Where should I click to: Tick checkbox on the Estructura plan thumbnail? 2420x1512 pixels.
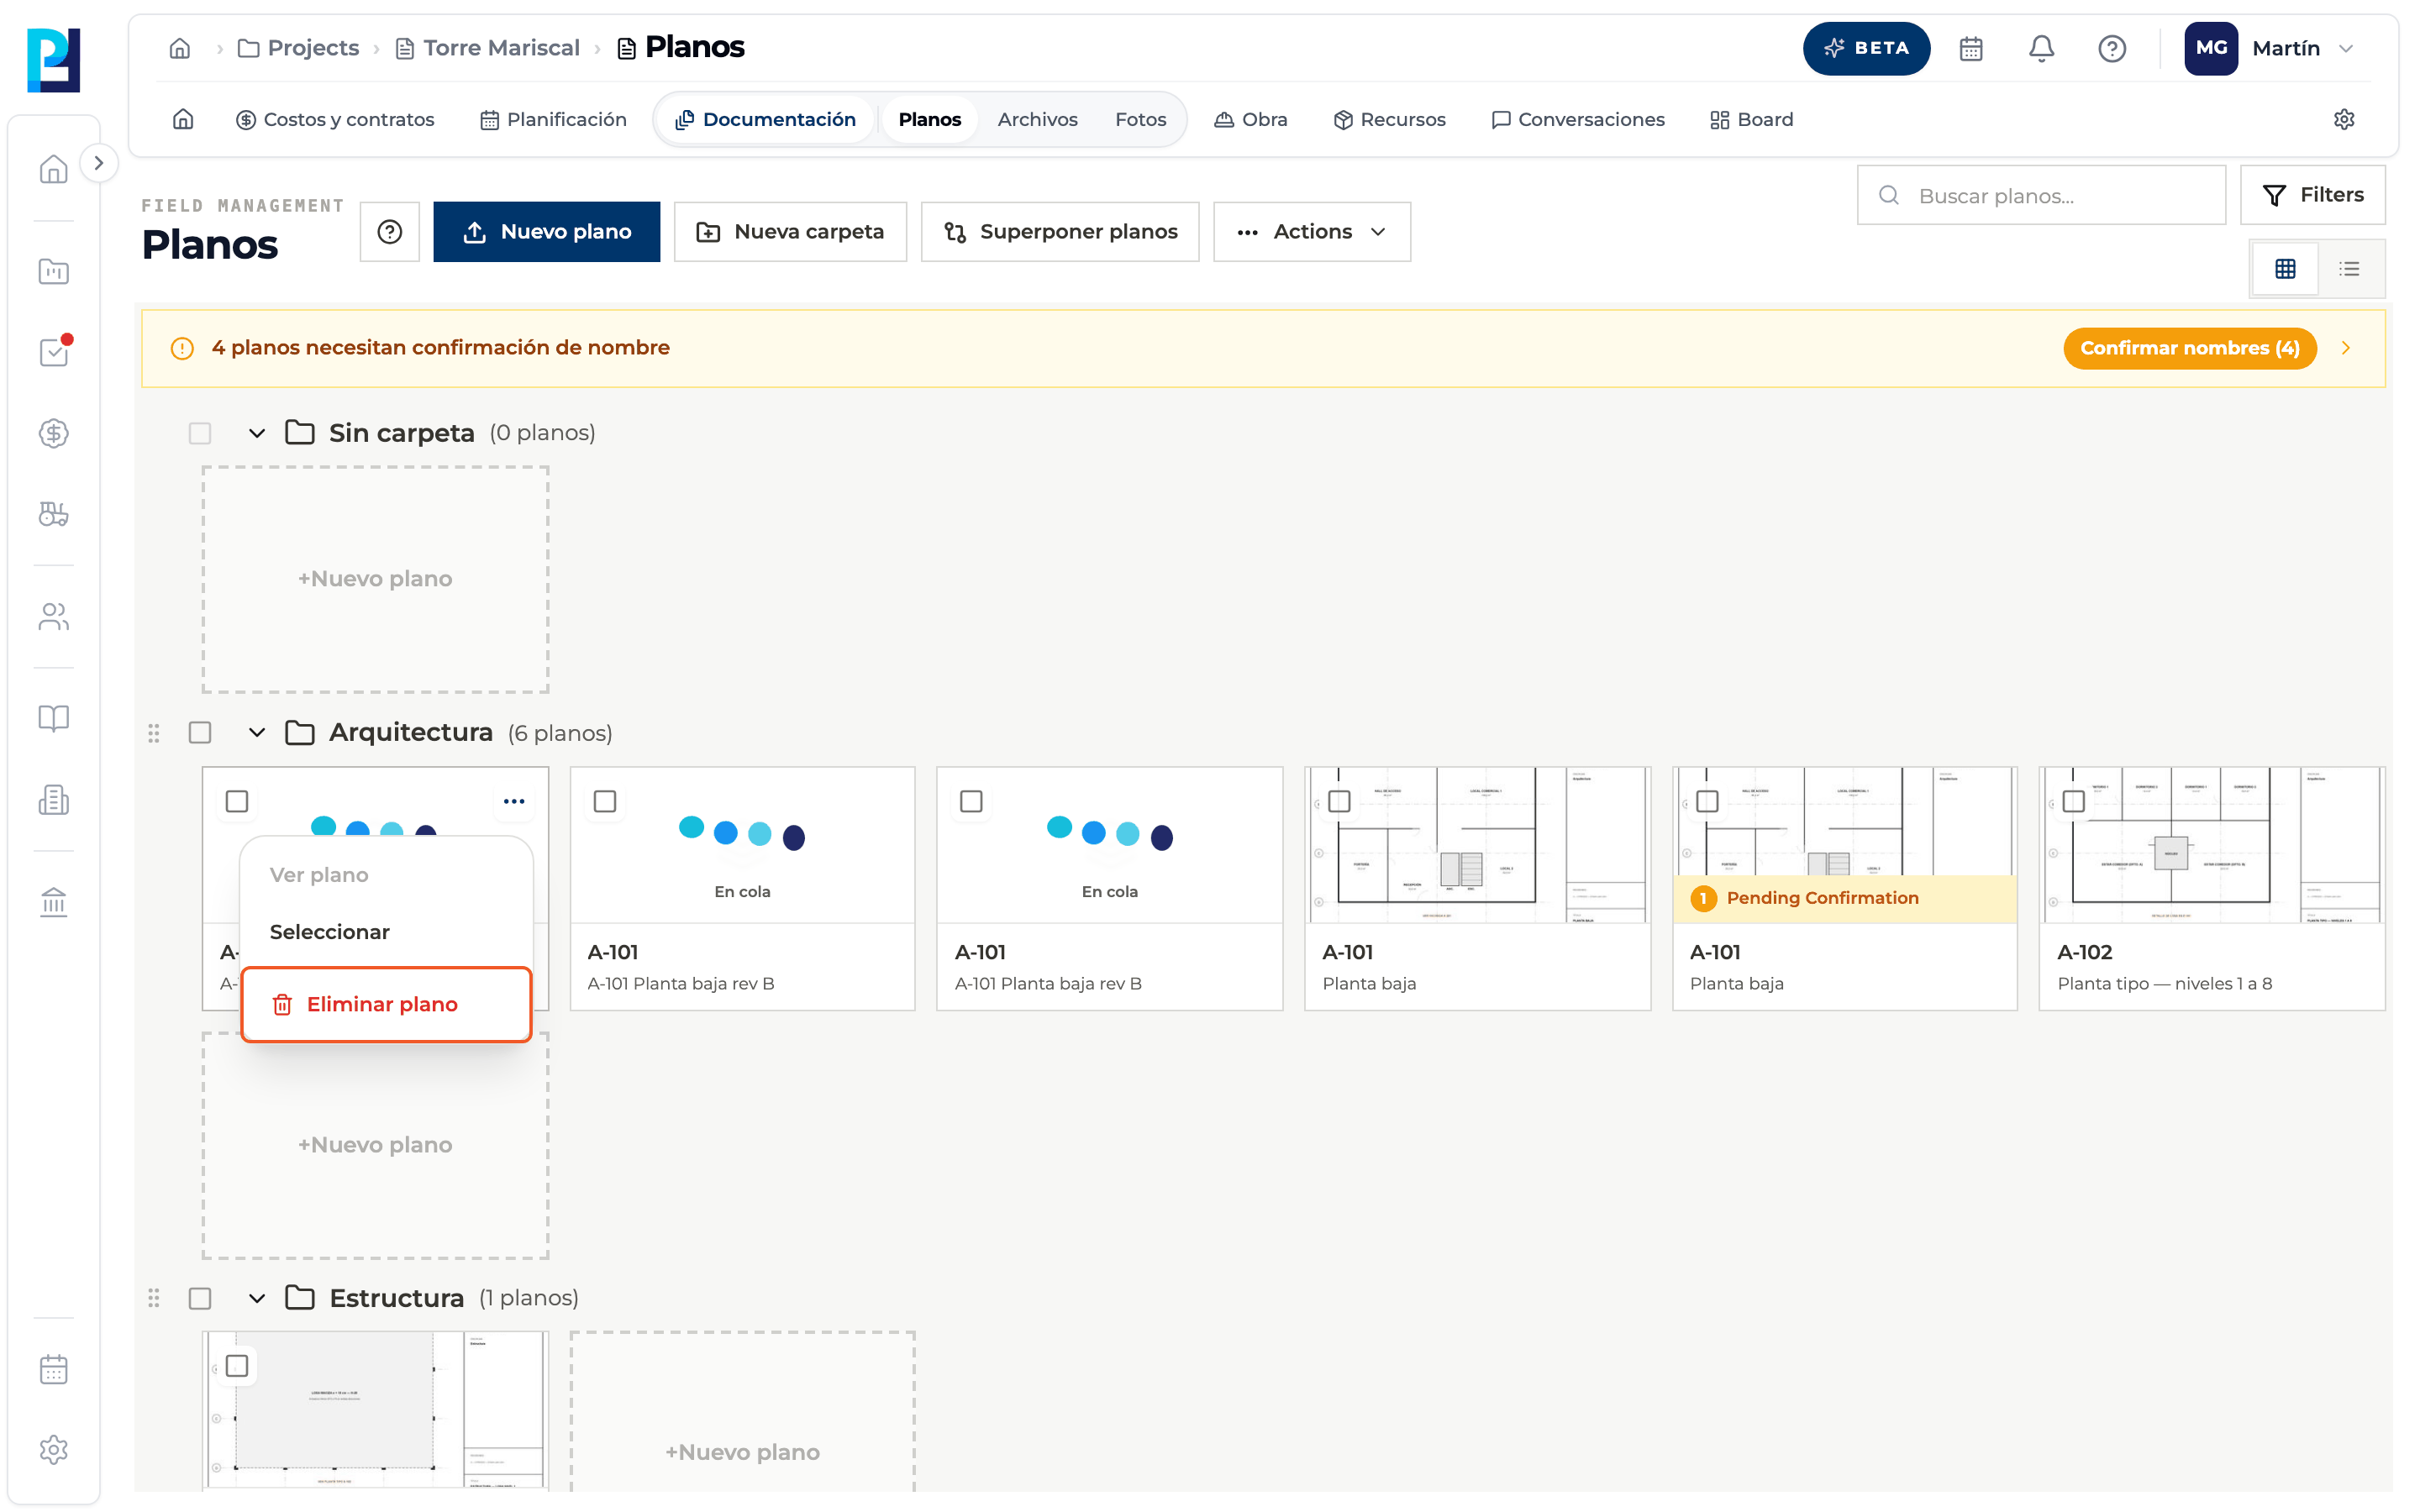(x=237, y=1366)
